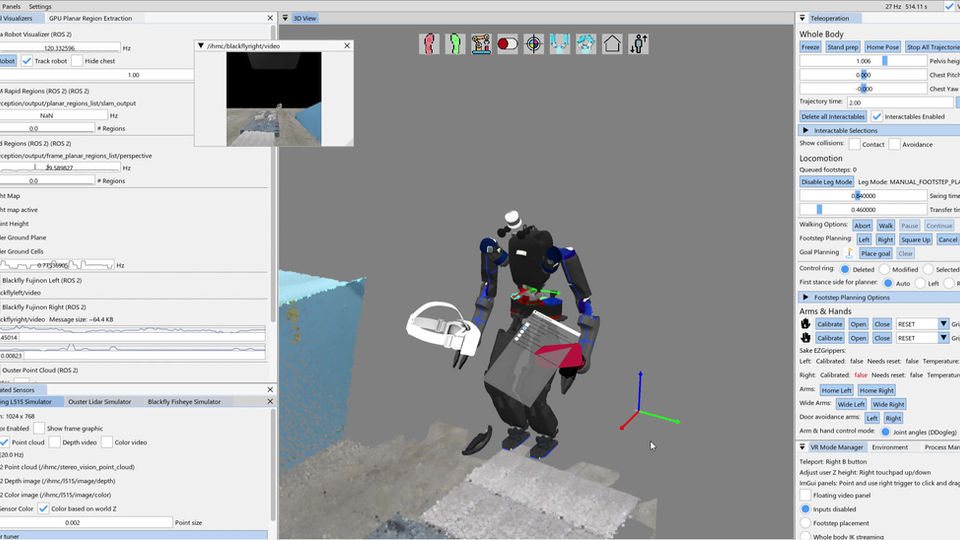Viewport: 960px width, 540px height.
Task: Adjust the Swing time slider
Action: click(x=863, y=195)
